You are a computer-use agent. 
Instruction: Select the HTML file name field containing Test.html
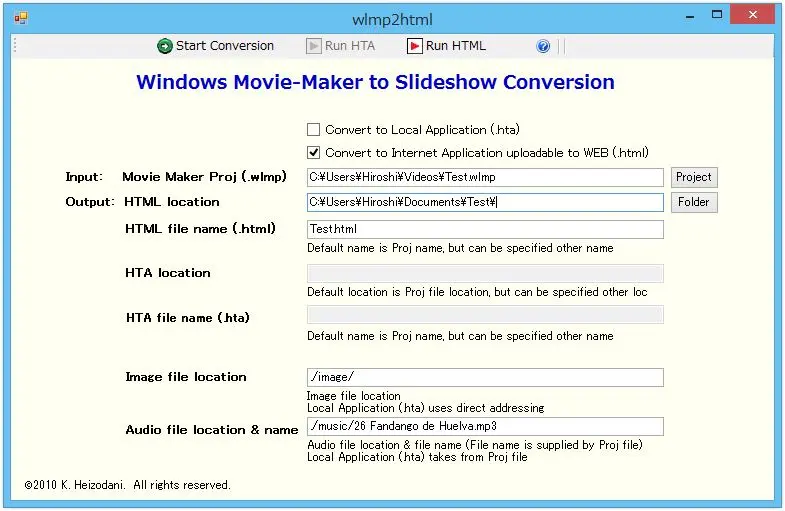pyautogui.click(x=485, y=229)
